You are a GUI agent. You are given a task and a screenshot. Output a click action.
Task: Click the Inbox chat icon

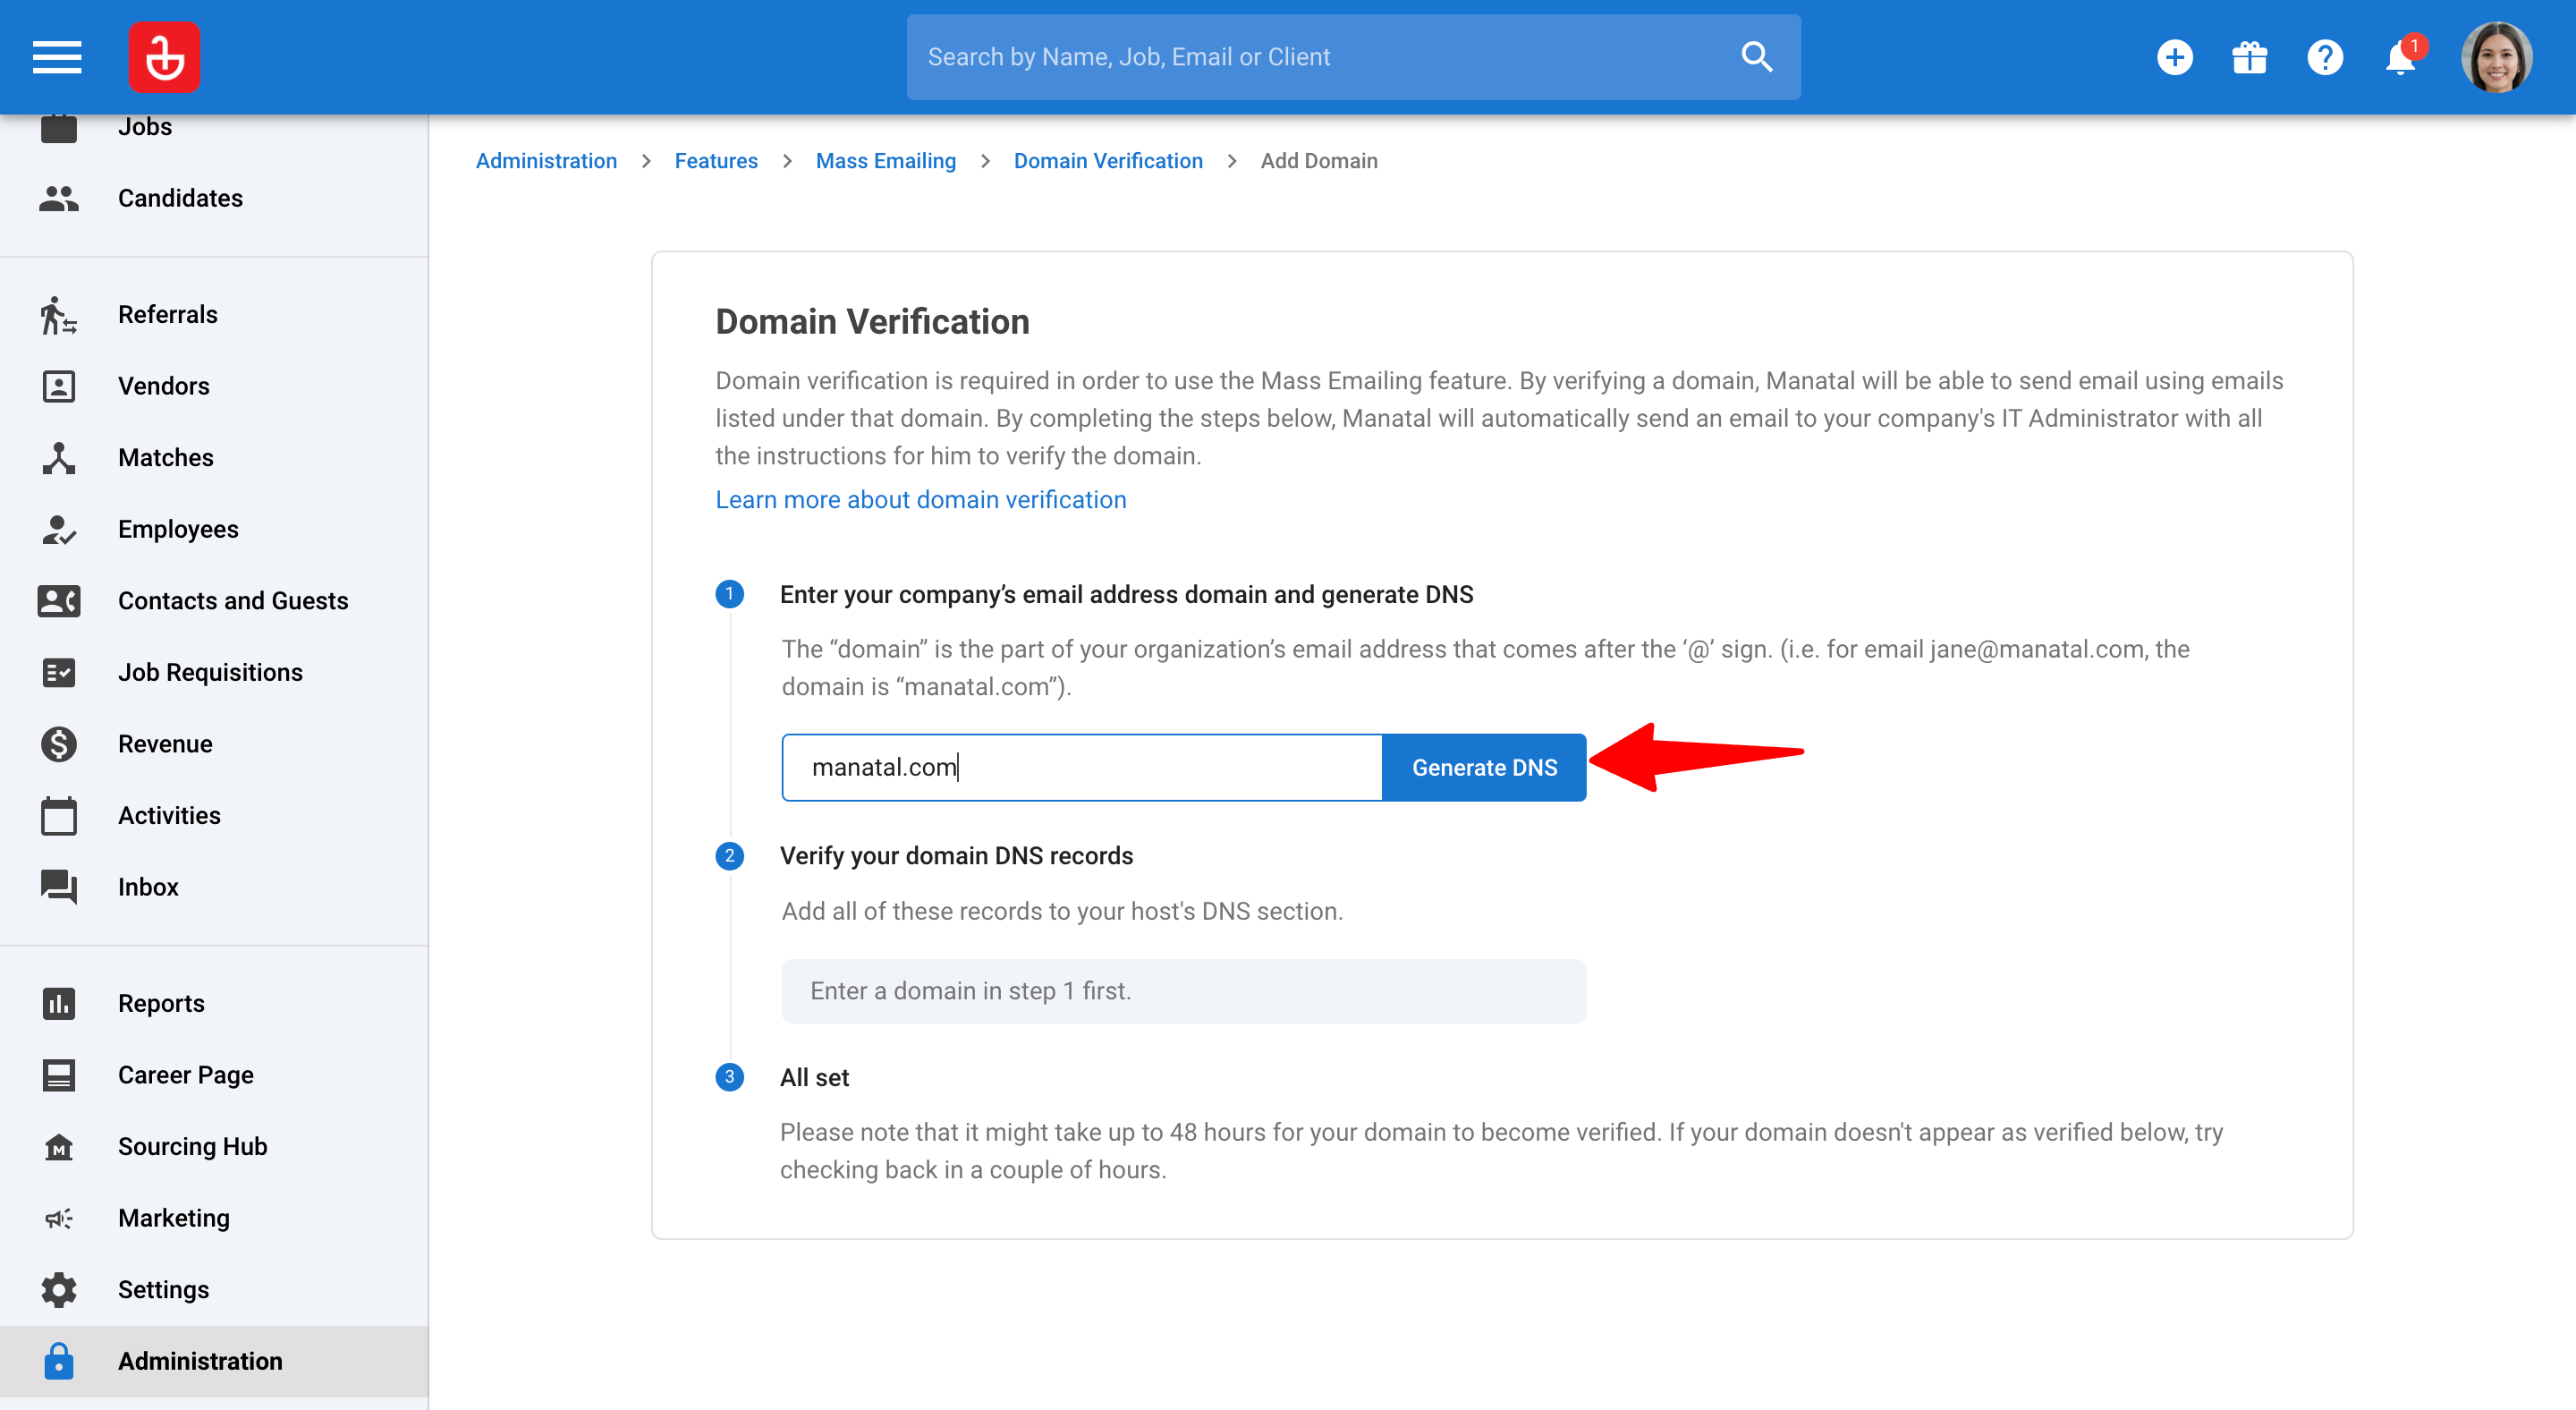click(59, 887)
